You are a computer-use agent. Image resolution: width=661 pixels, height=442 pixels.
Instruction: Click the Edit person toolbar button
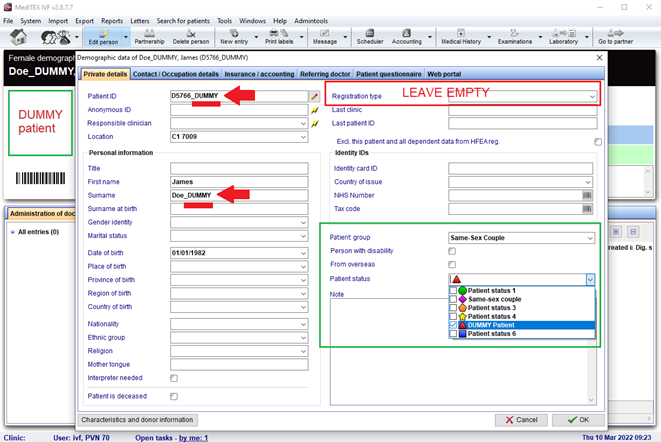[x=103, y=37]
